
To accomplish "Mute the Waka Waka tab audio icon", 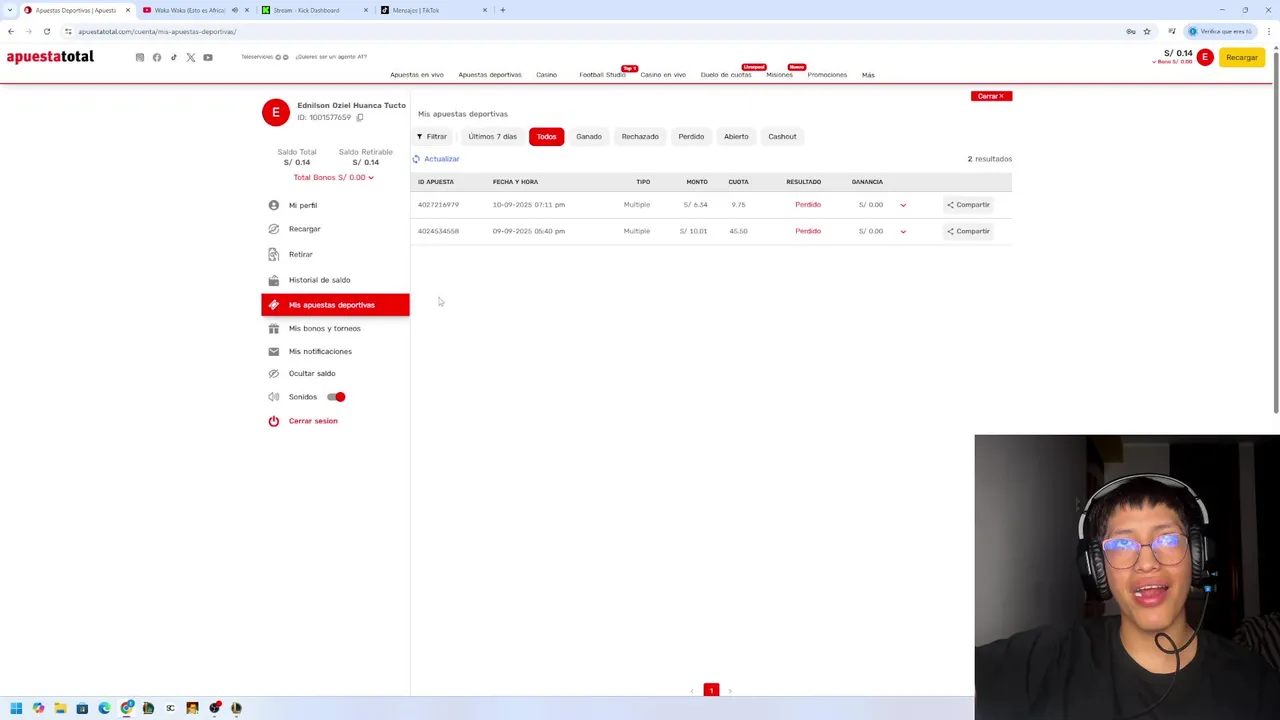I will tap(235, 10).
